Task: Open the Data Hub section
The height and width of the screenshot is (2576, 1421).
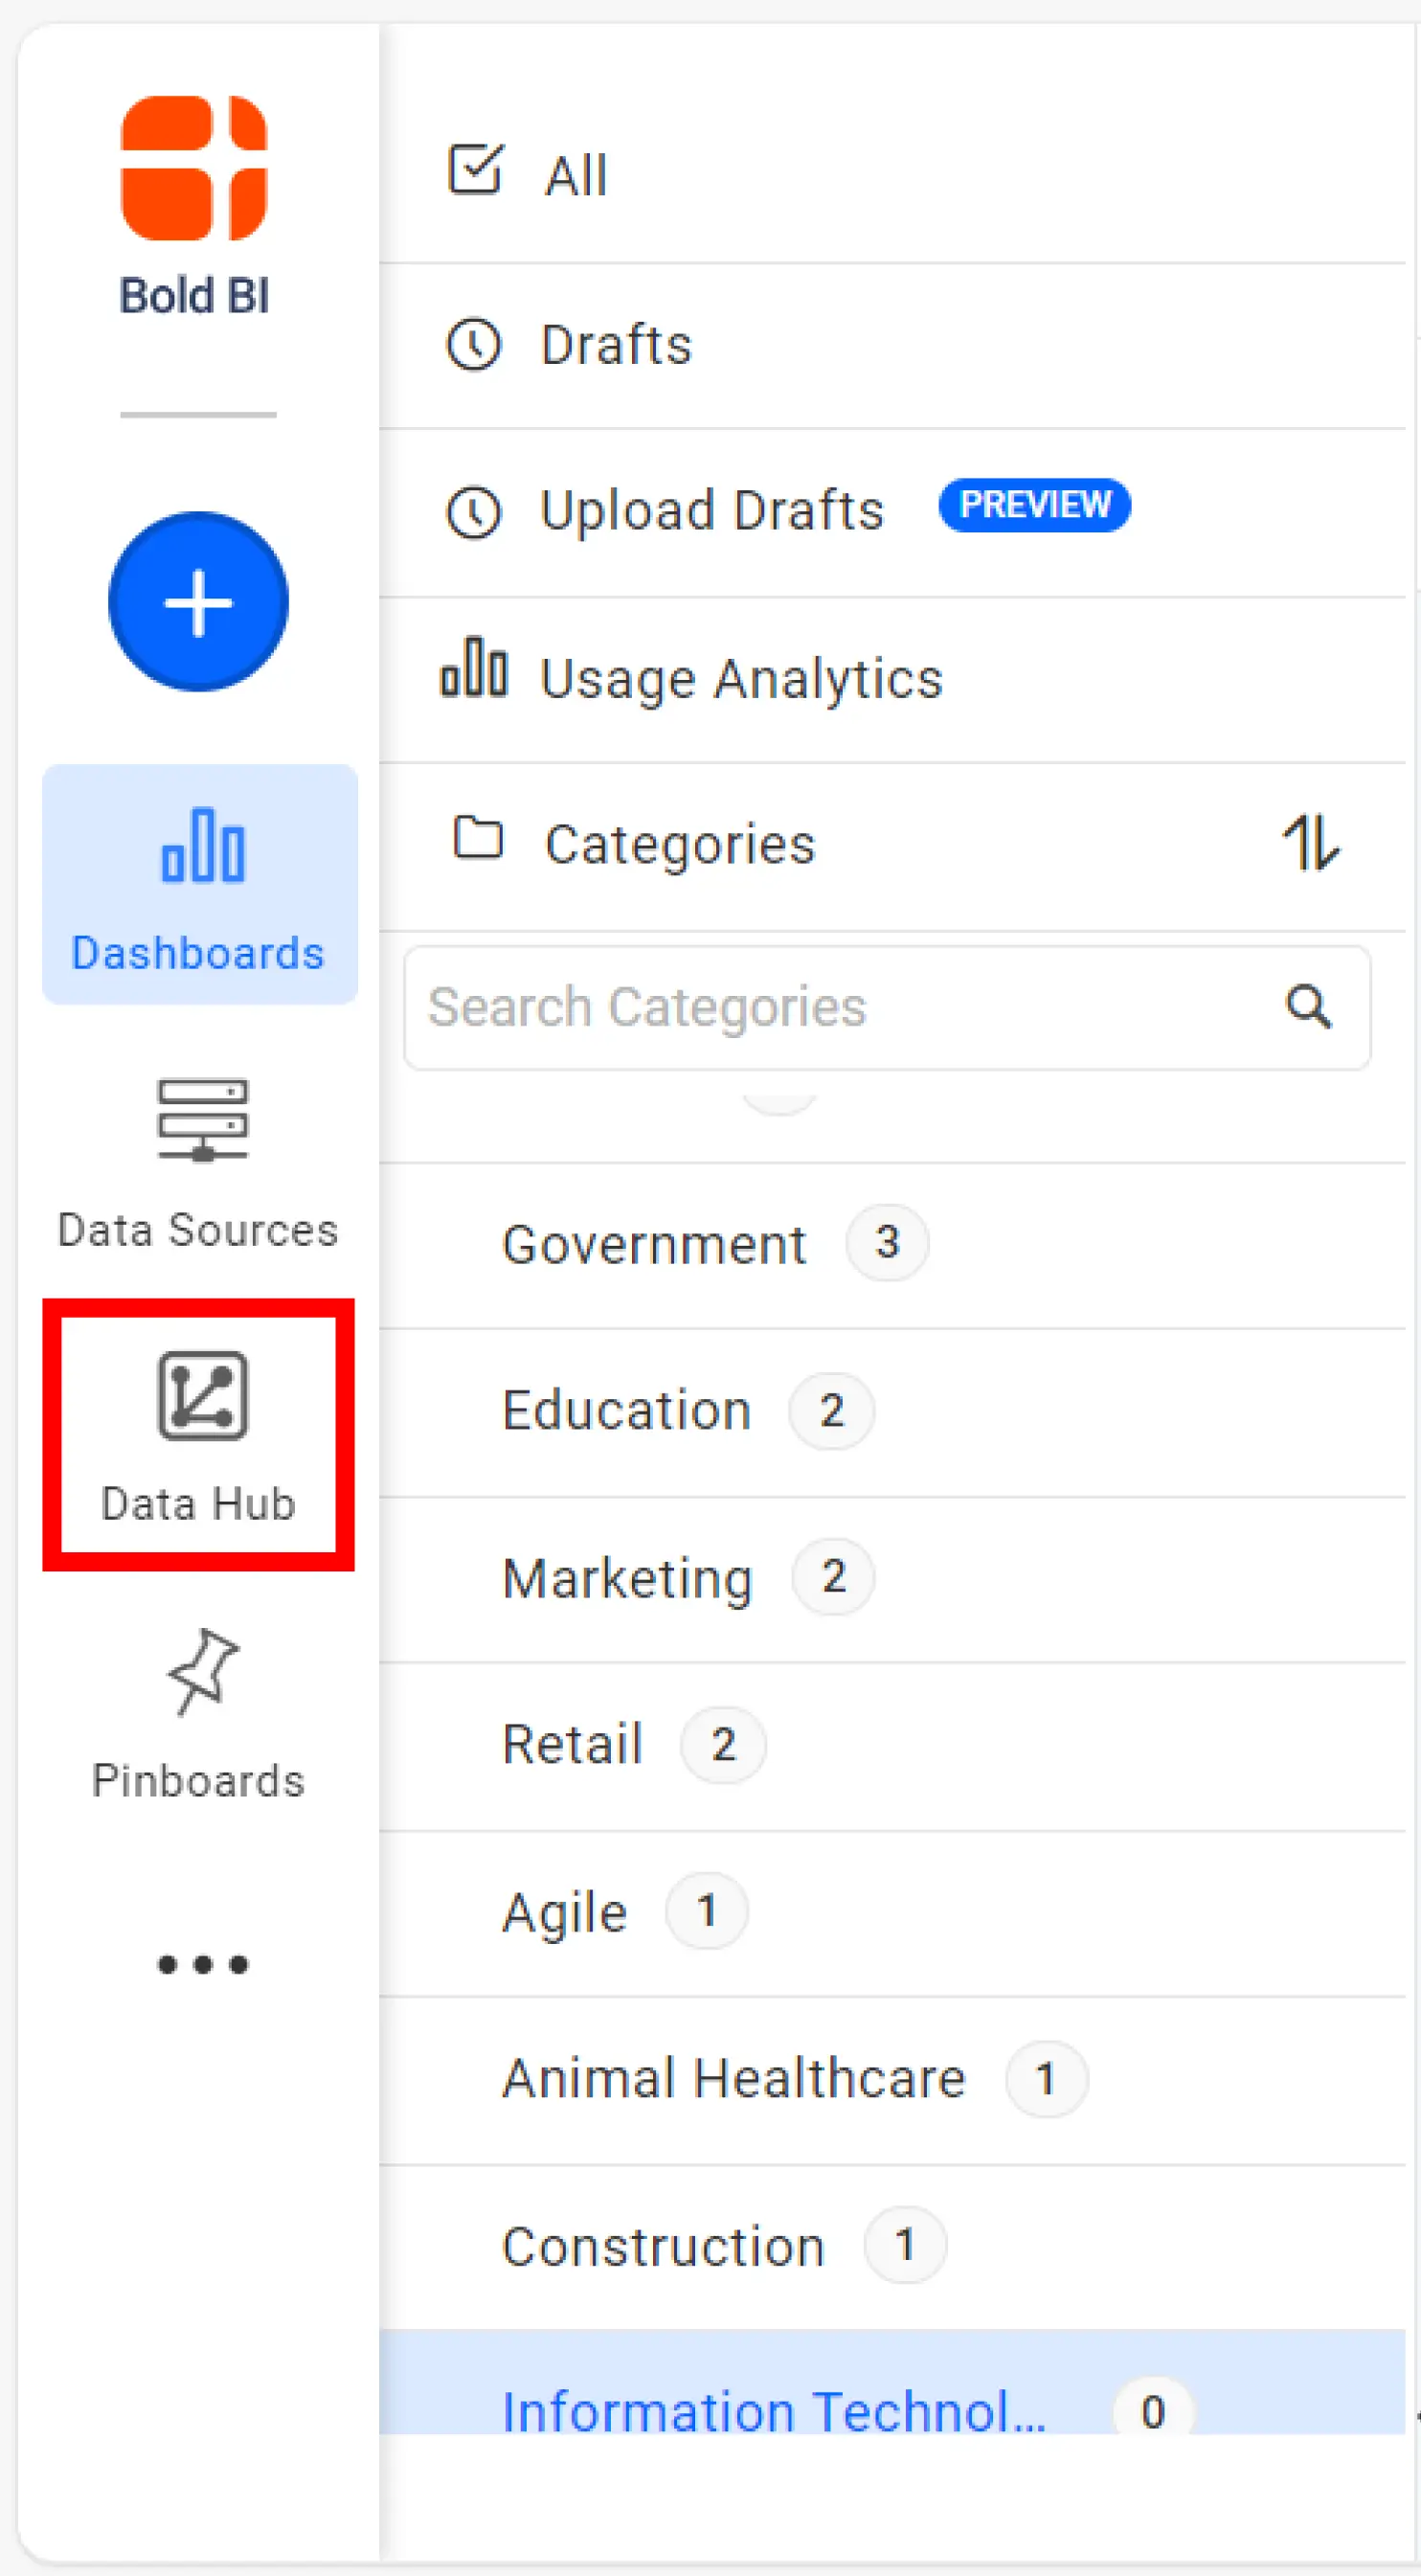Action: [199, 1435]
